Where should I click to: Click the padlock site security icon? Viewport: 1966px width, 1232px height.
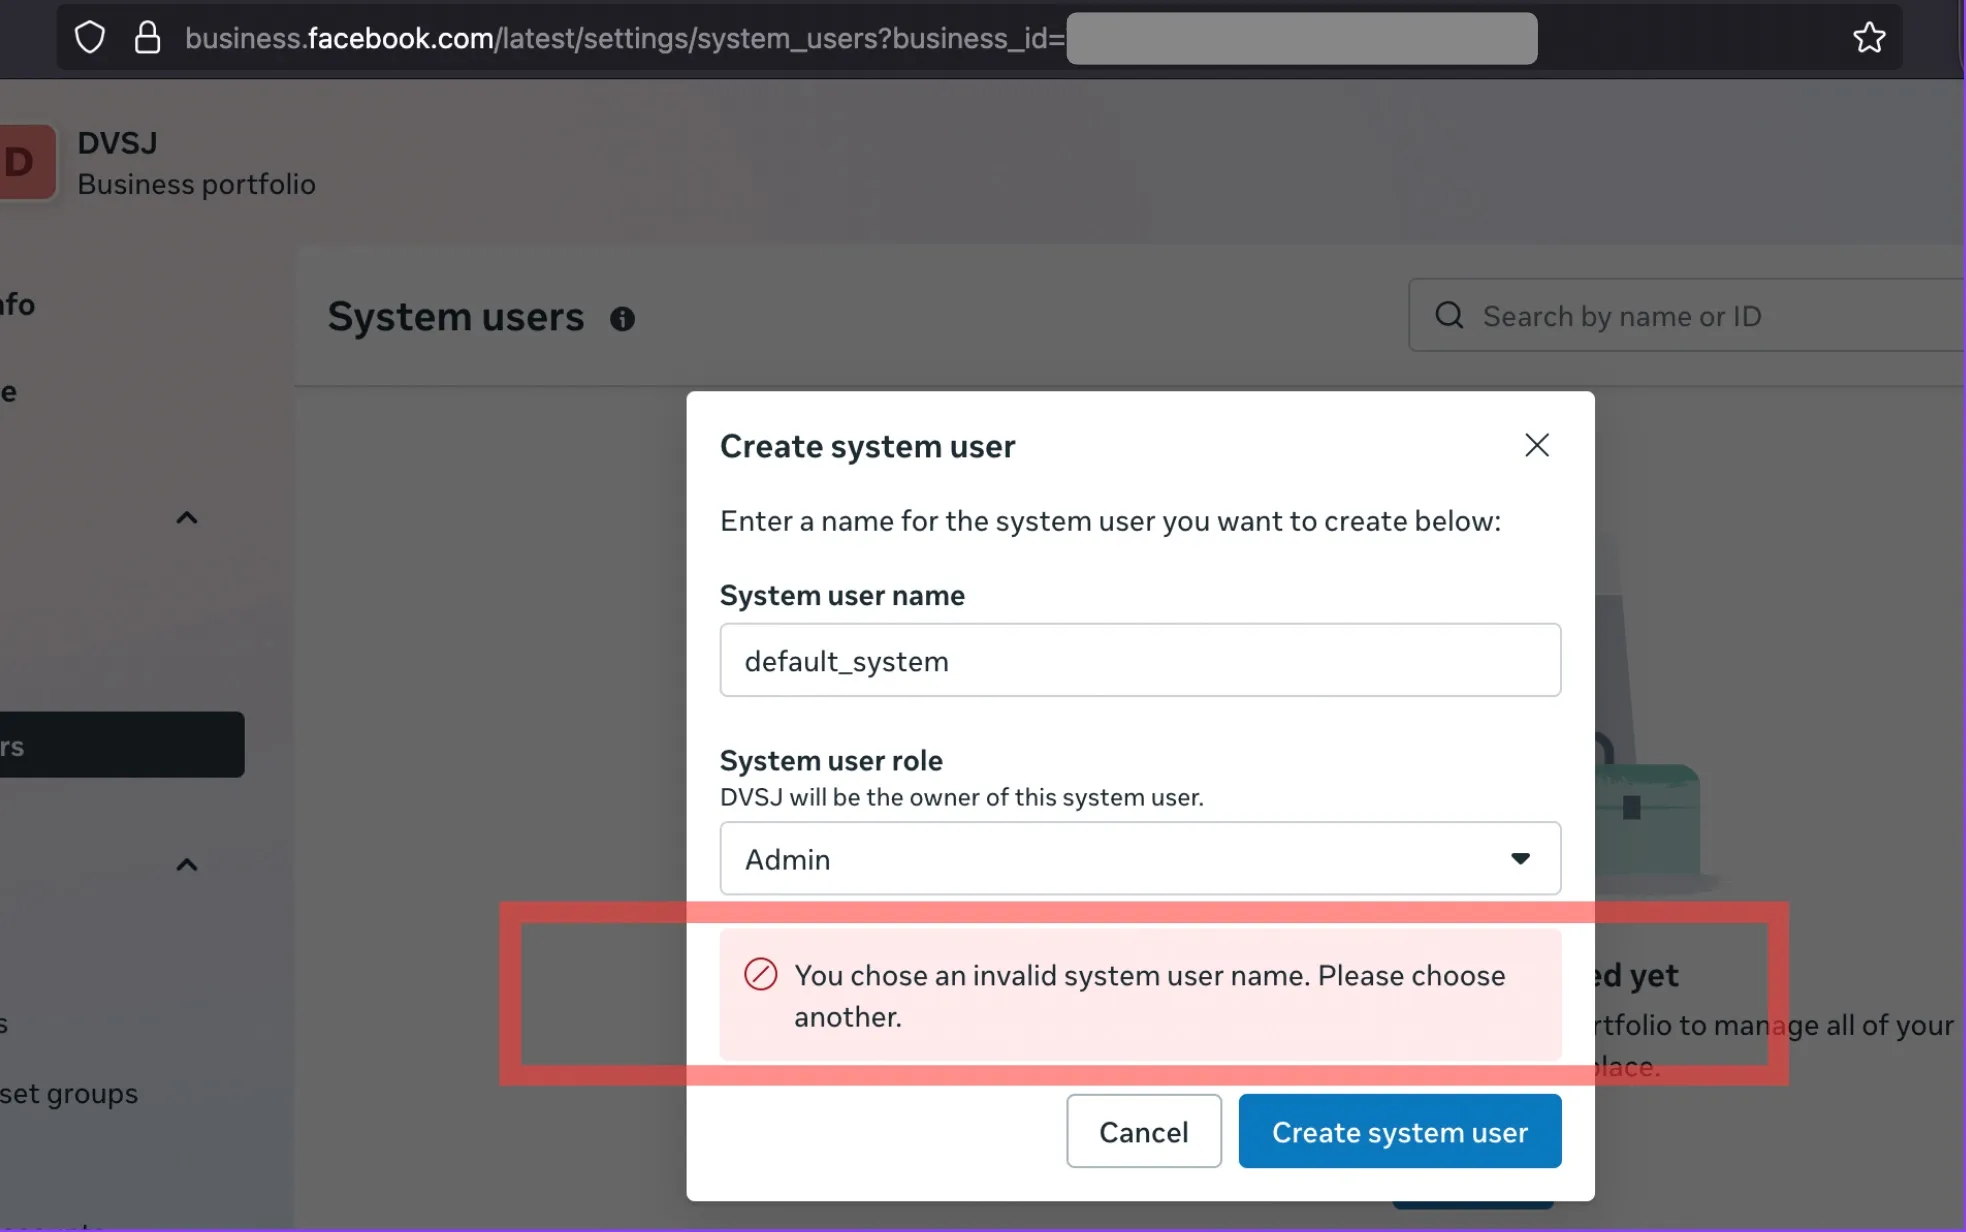click(147, 38)
